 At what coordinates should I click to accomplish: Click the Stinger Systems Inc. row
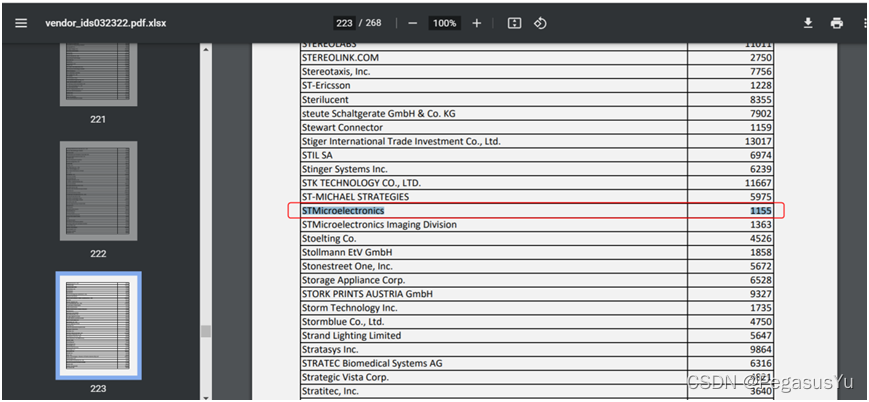536,169
